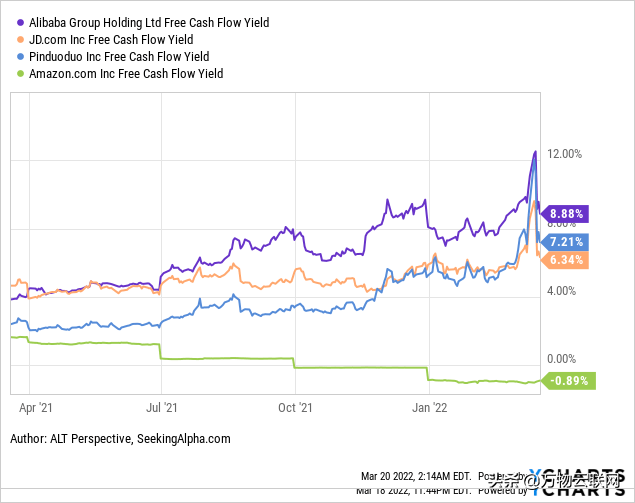Click the orange JD.com legend dot
This screenshot has width=635, height=503.
pos(20,40)
